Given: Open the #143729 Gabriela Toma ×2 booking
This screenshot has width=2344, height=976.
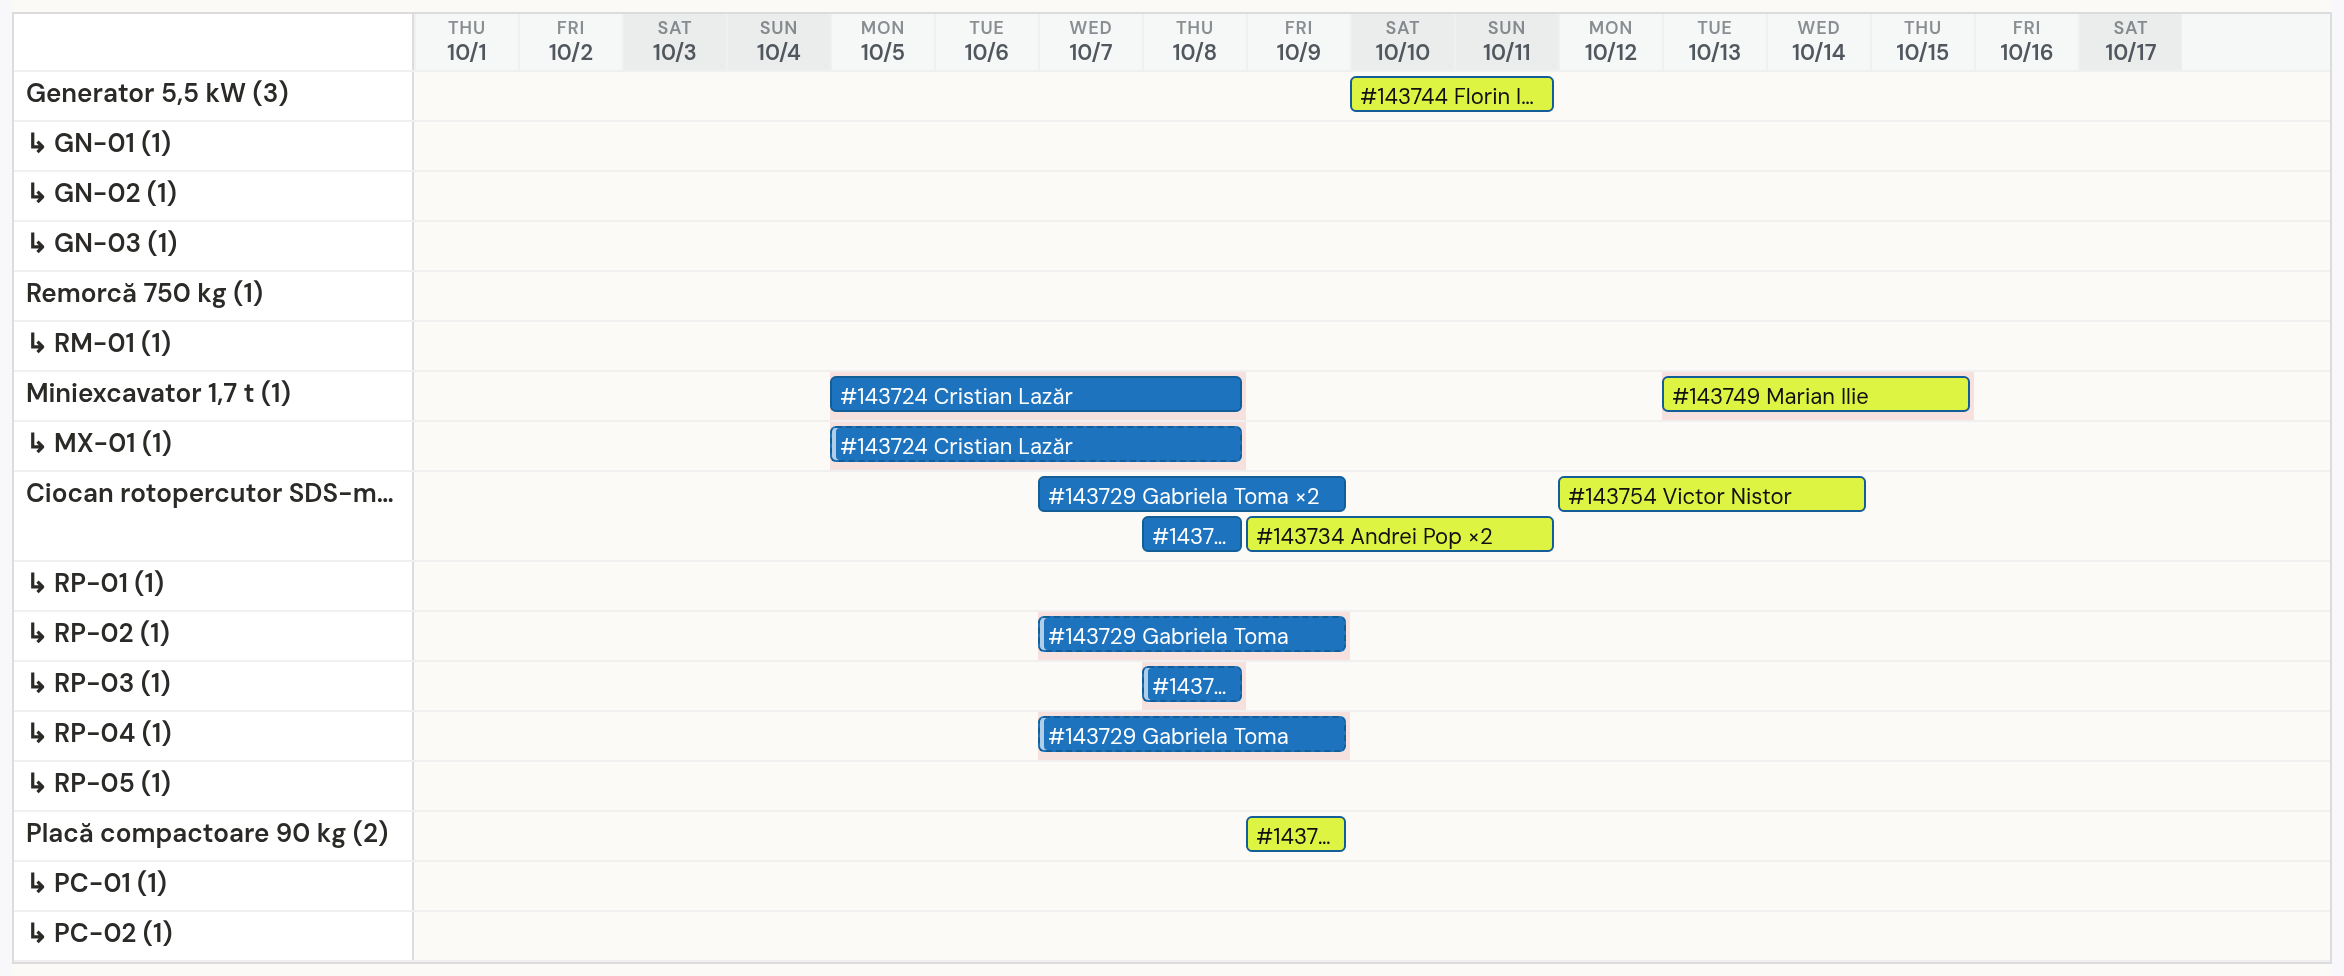Looking at the screenshot, I should (x=1192, y=495).
